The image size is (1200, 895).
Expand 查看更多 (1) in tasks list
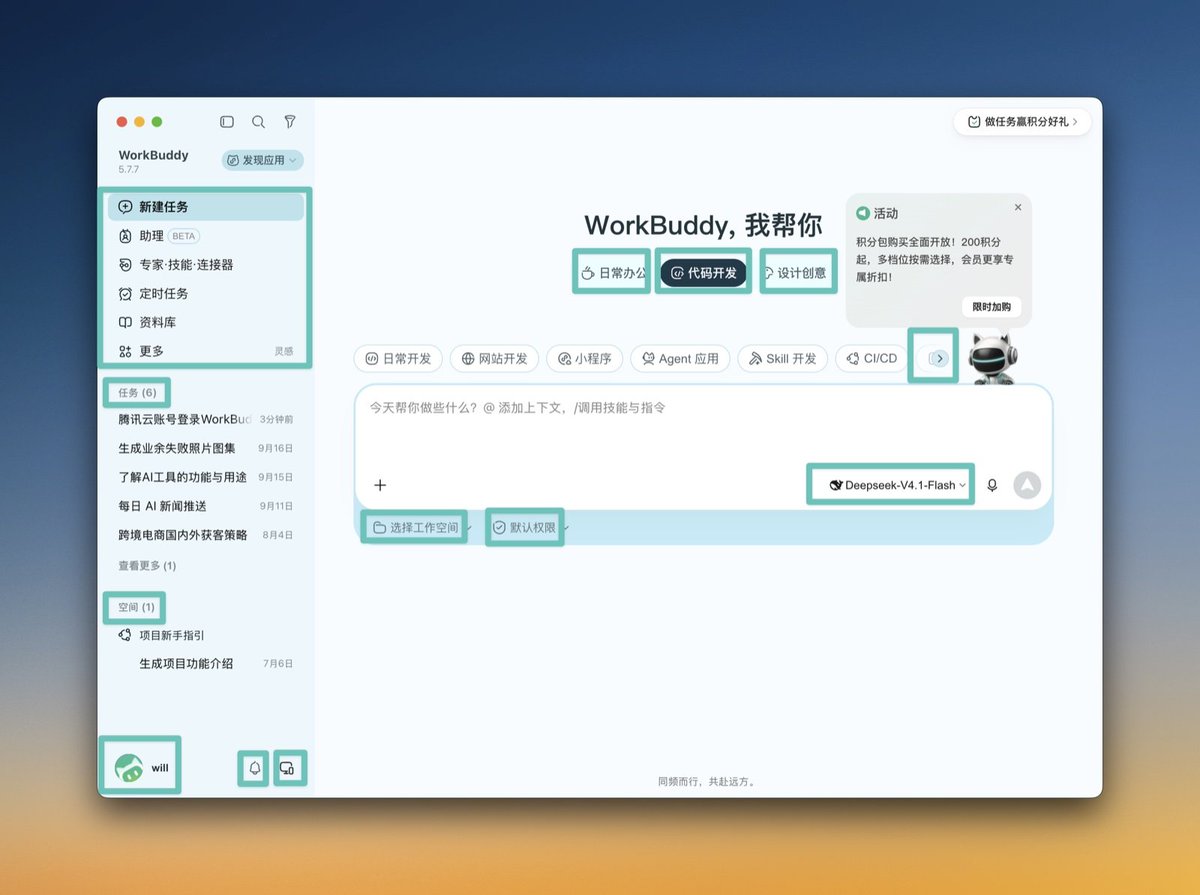click(147, 566)
